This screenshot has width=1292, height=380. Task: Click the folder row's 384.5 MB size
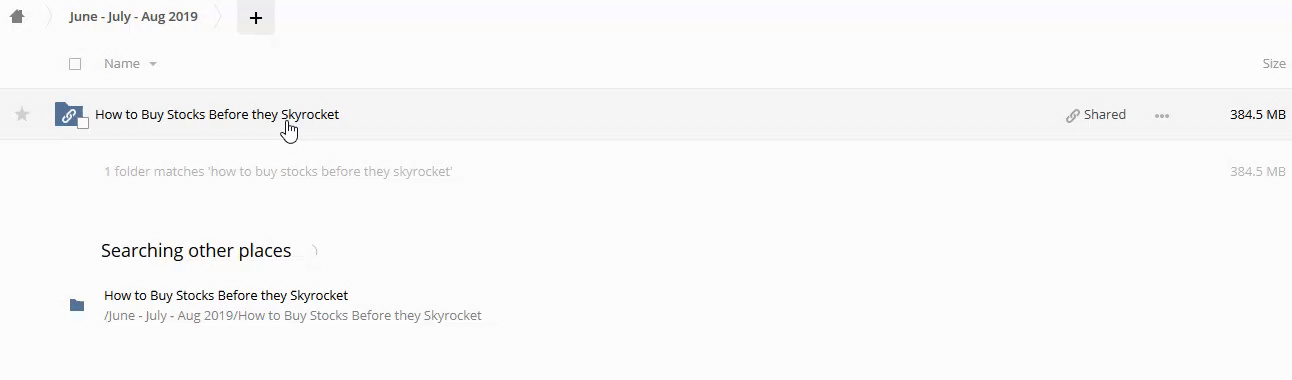[1257, 115]
